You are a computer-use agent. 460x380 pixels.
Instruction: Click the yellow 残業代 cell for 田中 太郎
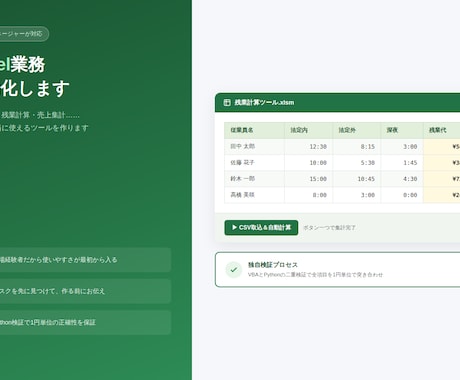[442, 147]
